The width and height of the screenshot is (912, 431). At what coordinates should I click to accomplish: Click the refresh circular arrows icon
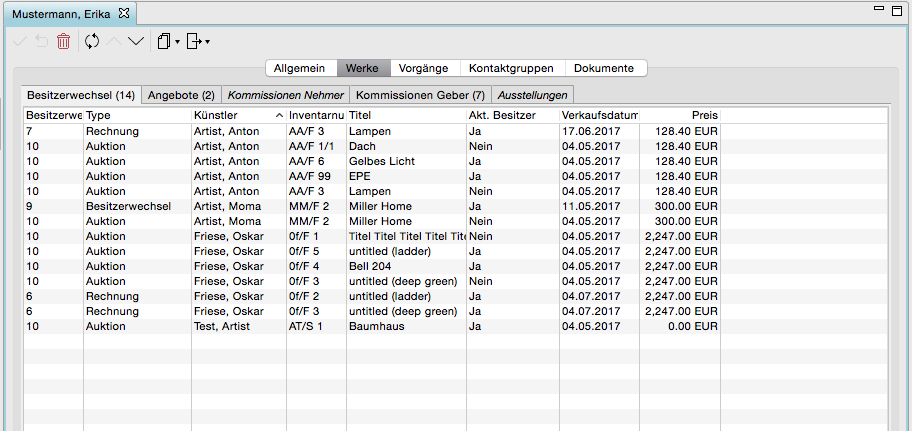click(92, 41)
